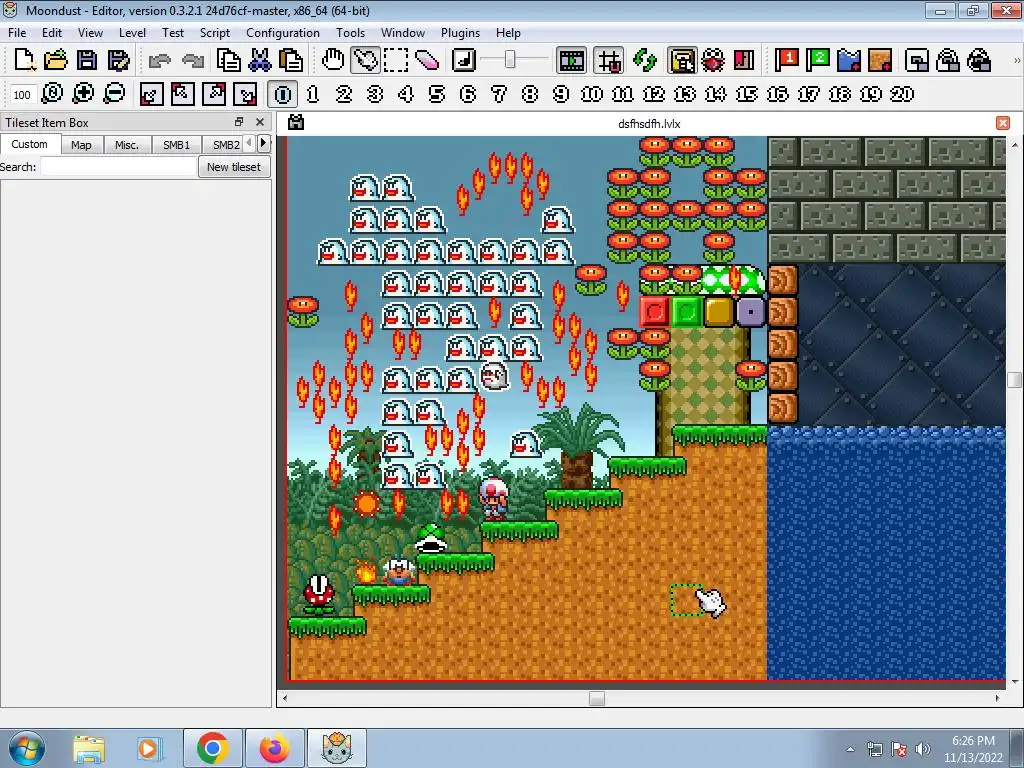This screenshot has width=1024, height=768.
Task: Click the Save As icon
Action: [118, 61]
